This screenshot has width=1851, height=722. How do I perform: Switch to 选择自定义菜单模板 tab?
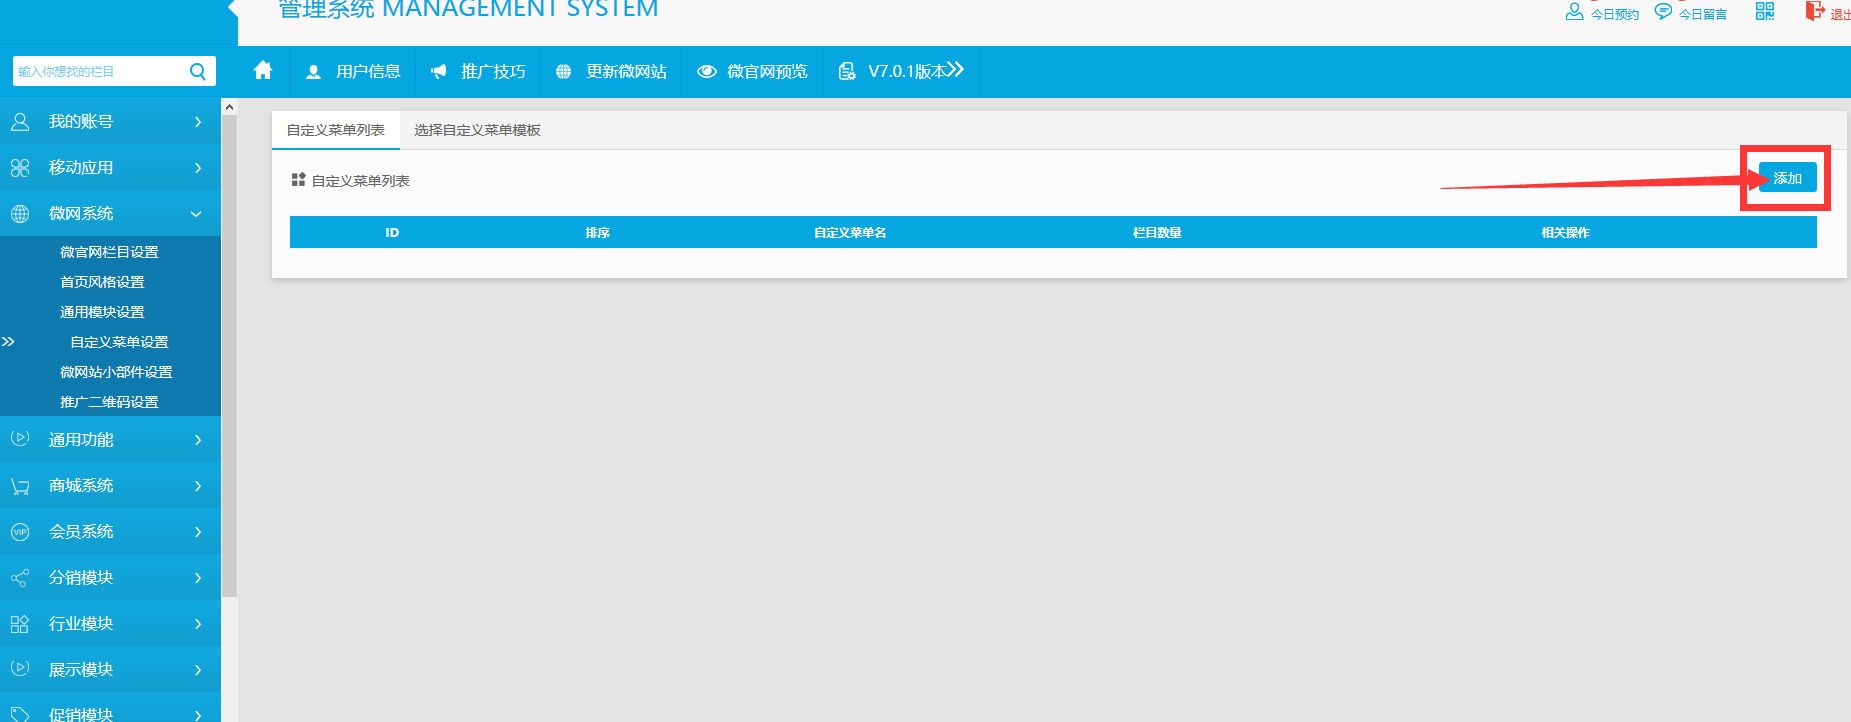tap(477, 130)
